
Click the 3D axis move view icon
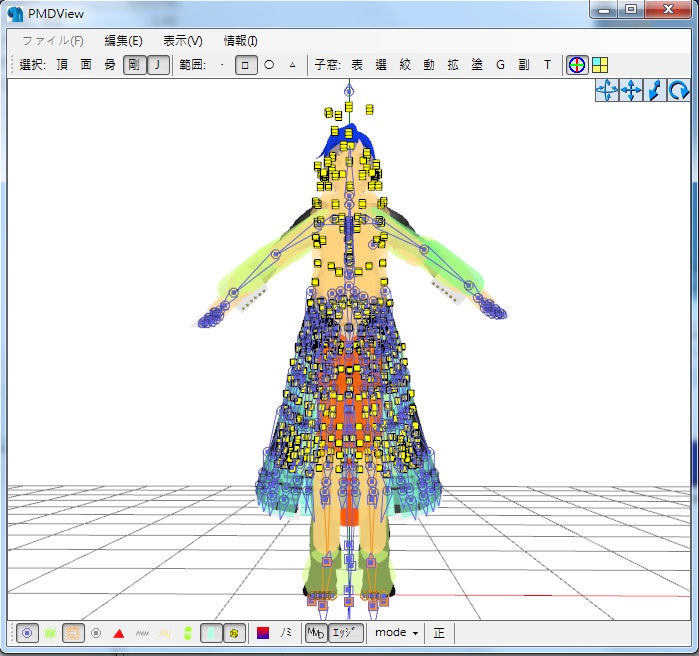point(607,91)
